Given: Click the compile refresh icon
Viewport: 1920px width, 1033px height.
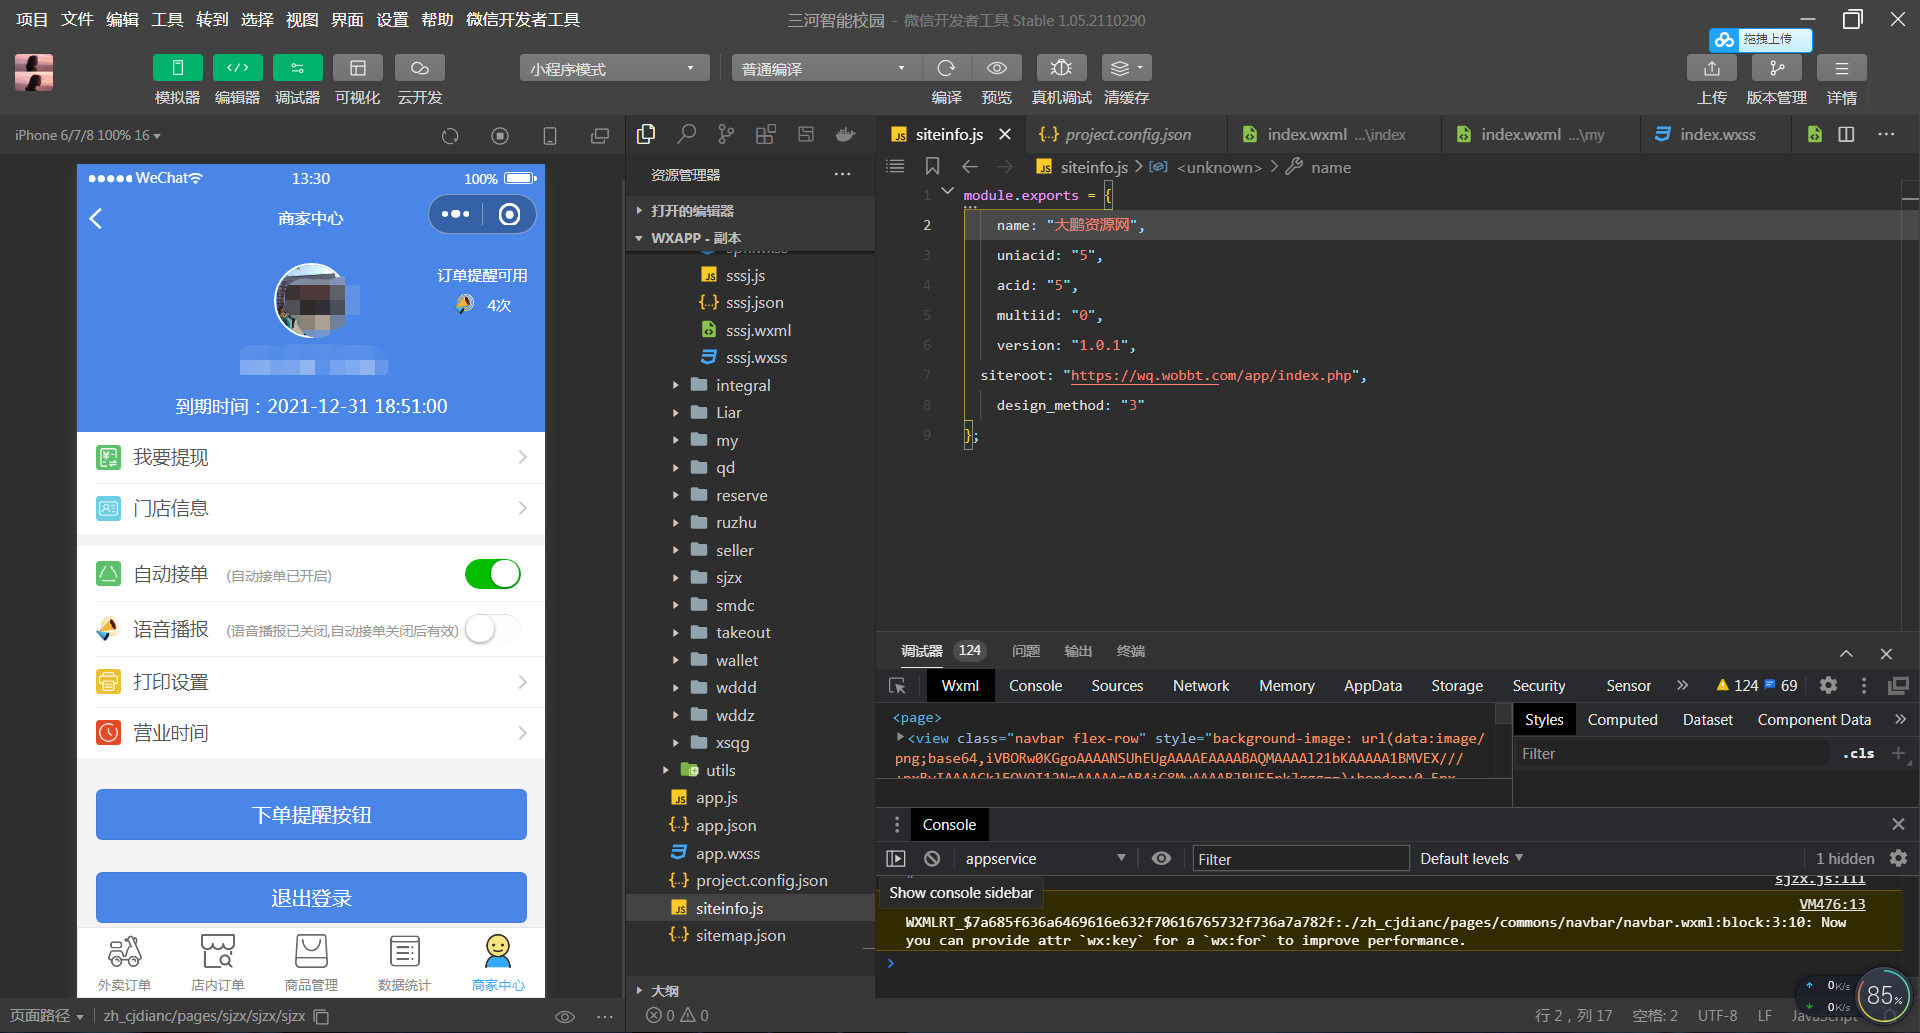Looking at the screenshot, I should [x=946, y=68].
